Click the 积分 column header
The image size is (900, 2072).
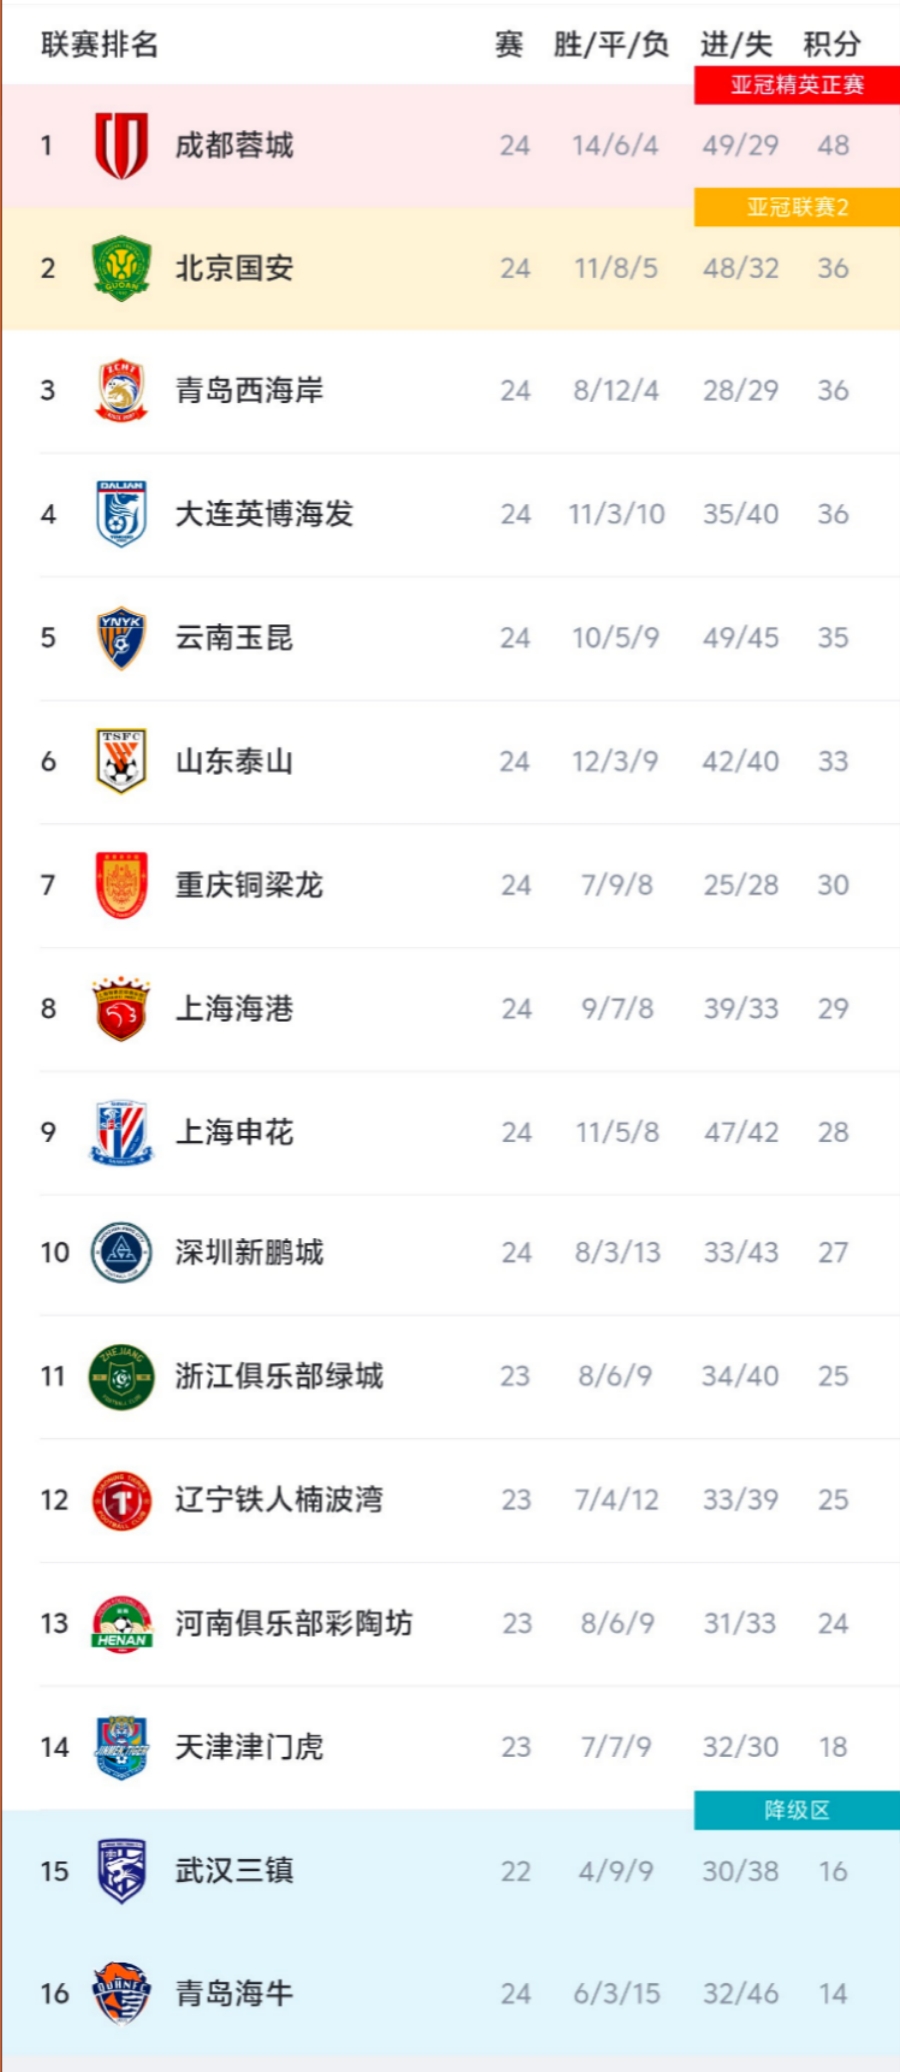(832, 44)
